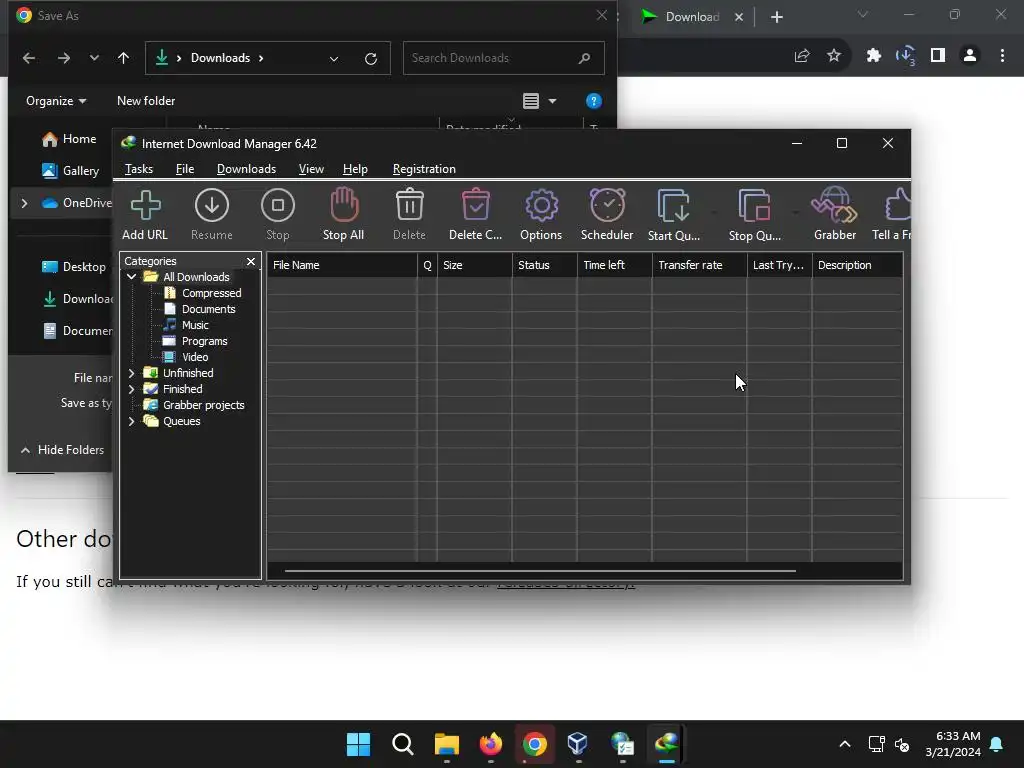Open recent locations dropdown in Save As

coord(95,58)
